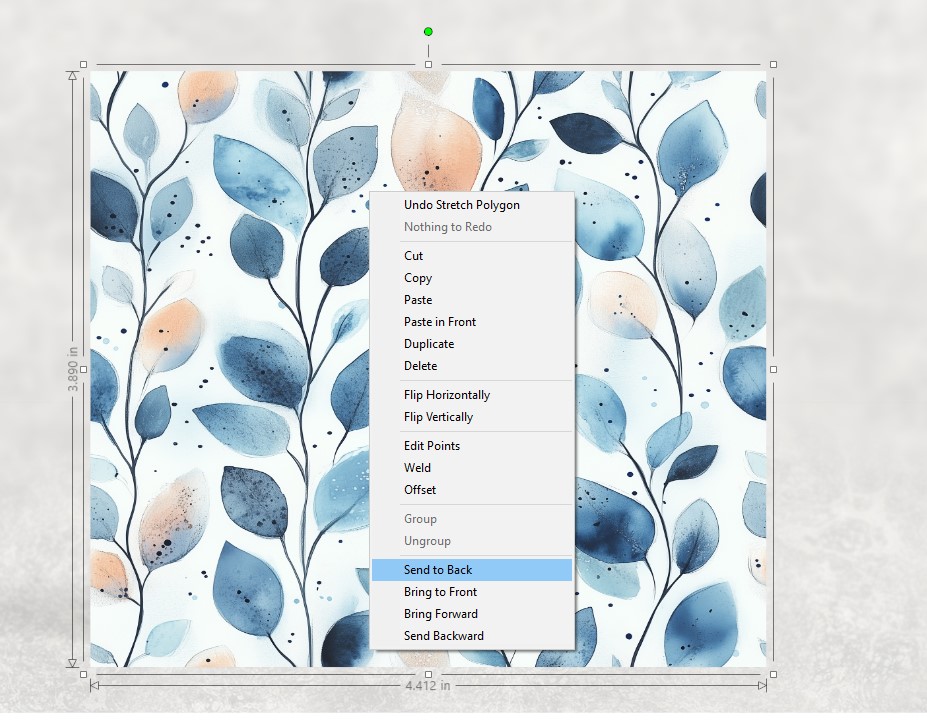Send the object backward one level
The height and width of the screenshot is (723, 927).
click(x=443, y=636)
